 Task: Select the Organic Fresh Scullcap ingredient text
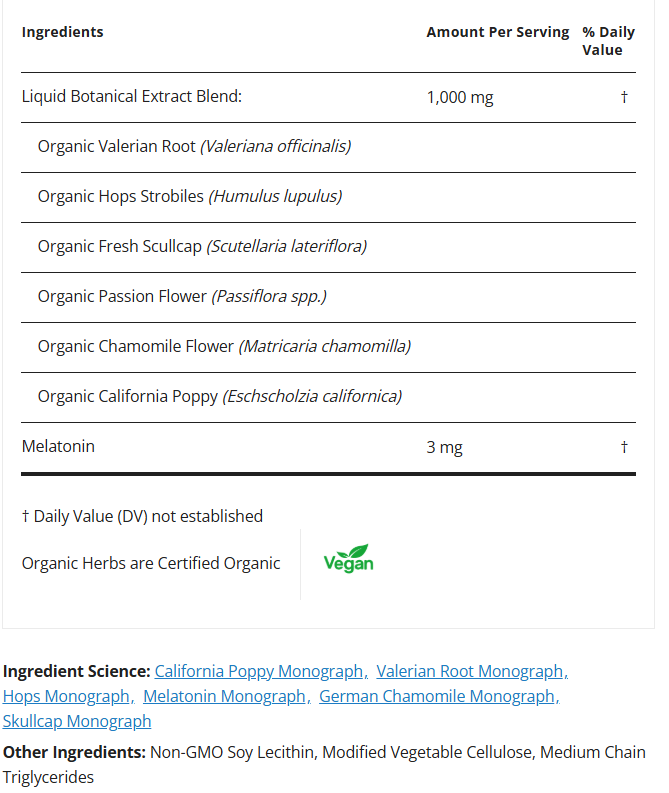tap(202, 246)
